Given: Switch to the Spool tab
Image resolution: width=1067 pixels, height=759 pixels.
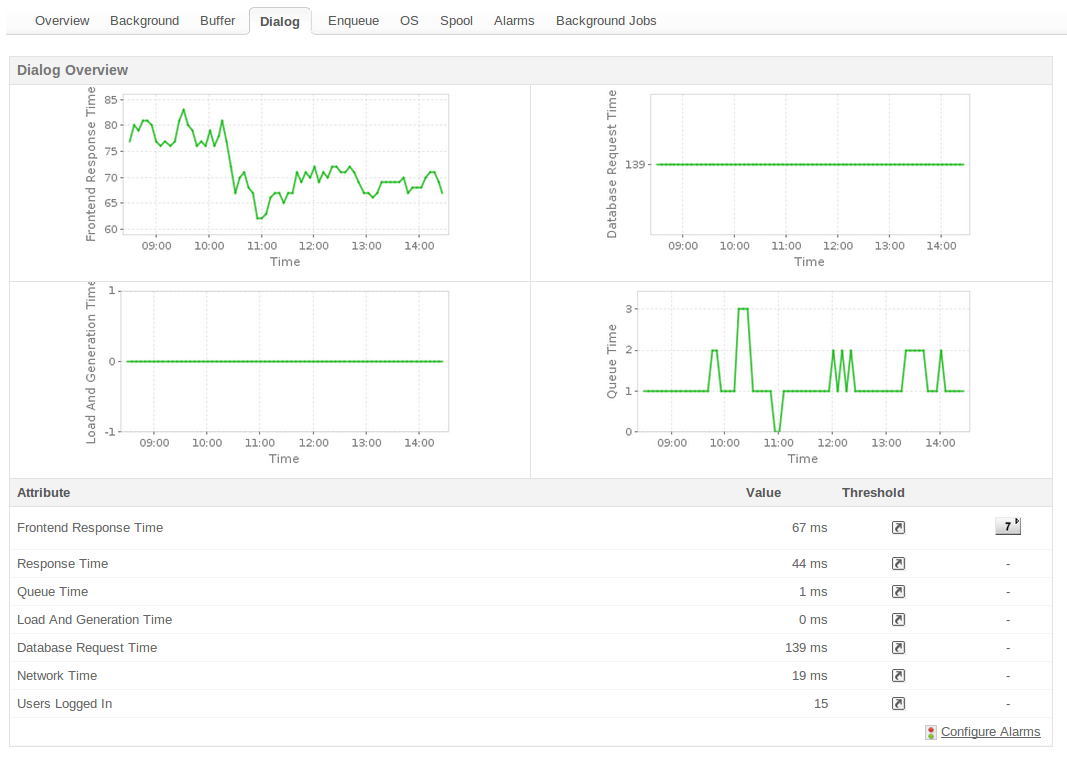Looking at the screenshot, I should (x=456, y=20).
